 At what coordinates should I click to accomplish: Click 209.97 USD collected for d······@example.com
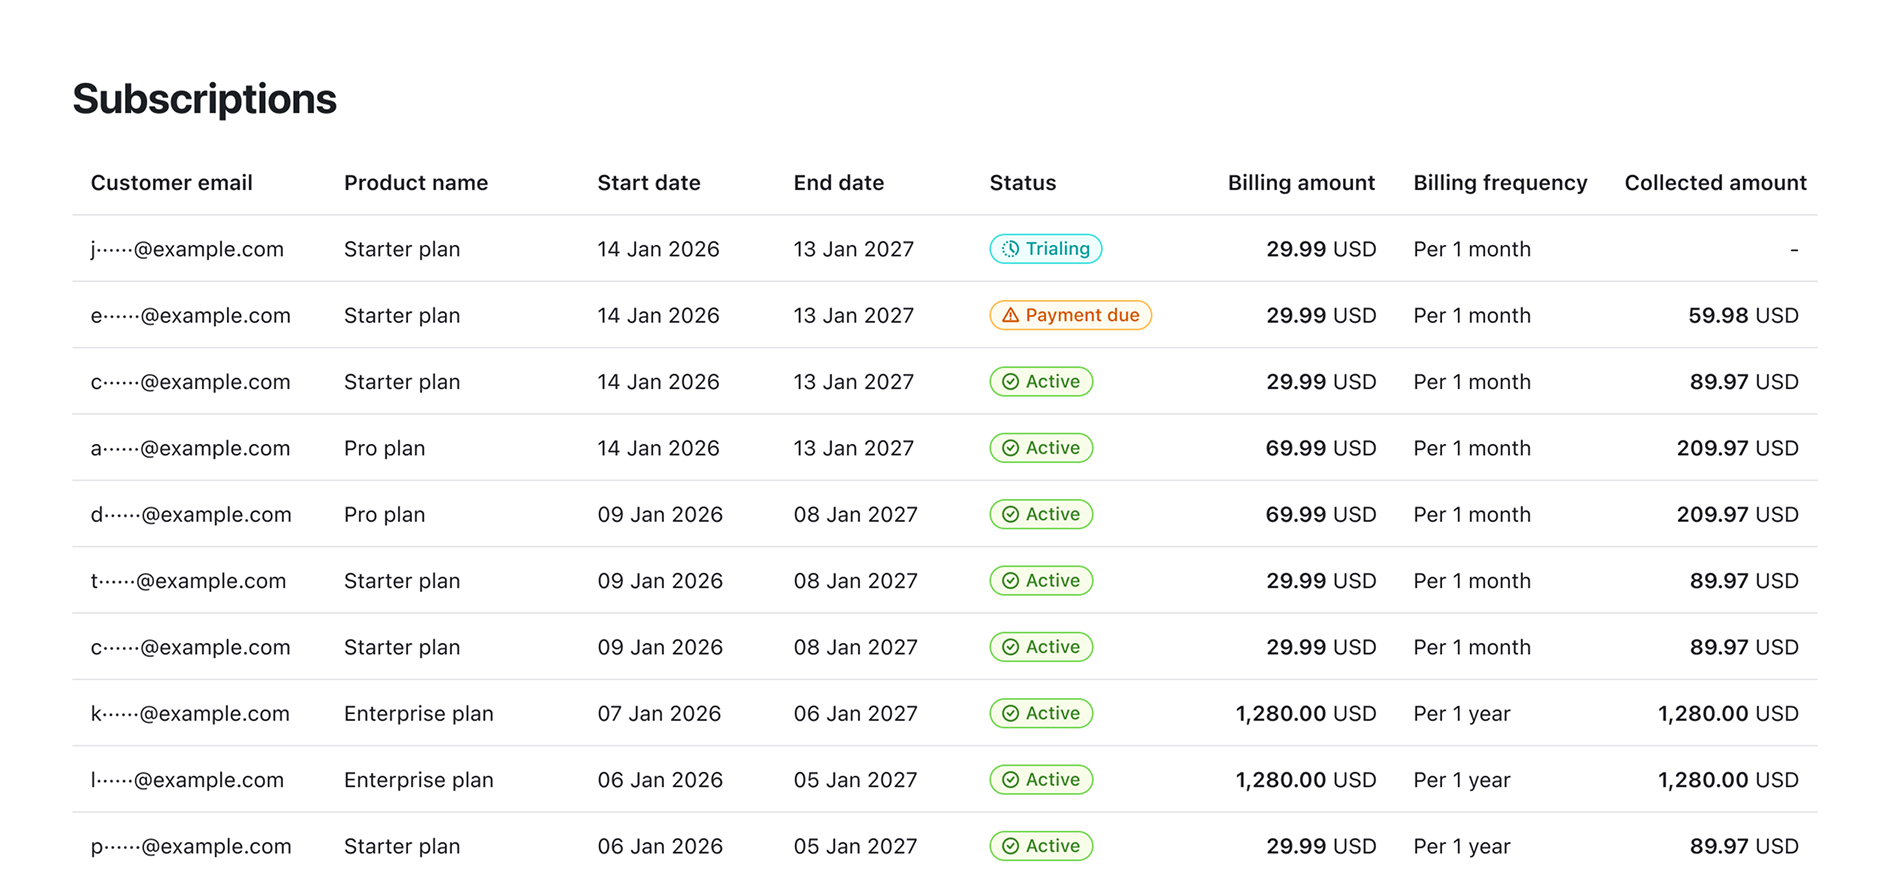tap(1737, 514)
